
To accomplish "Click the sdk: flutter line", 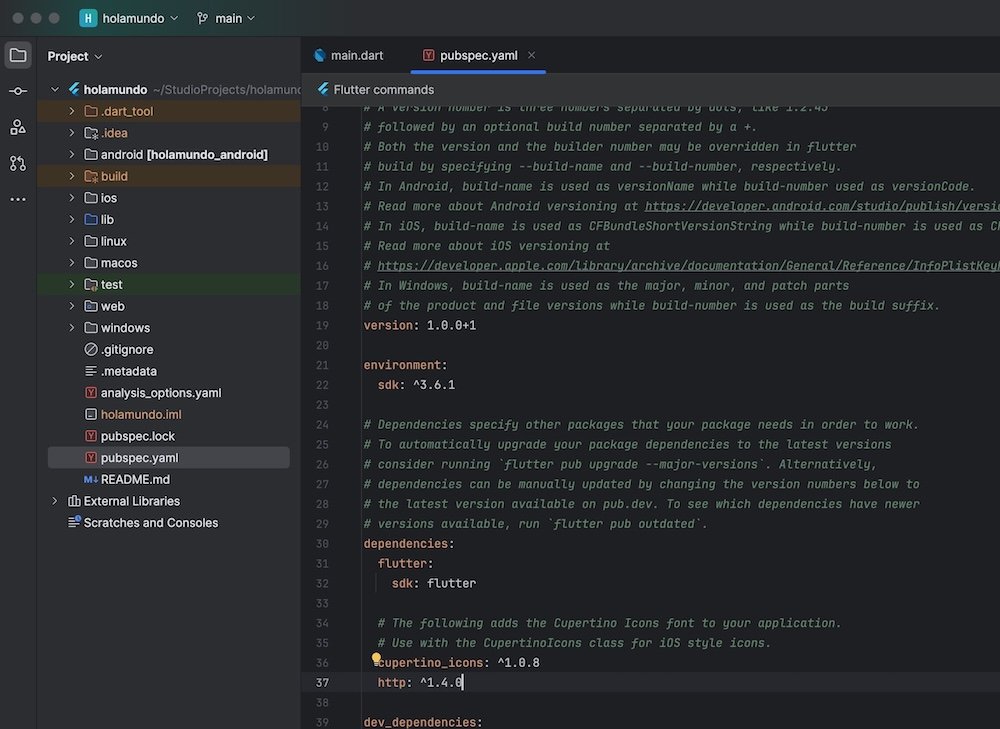I will tap(434, 583).
